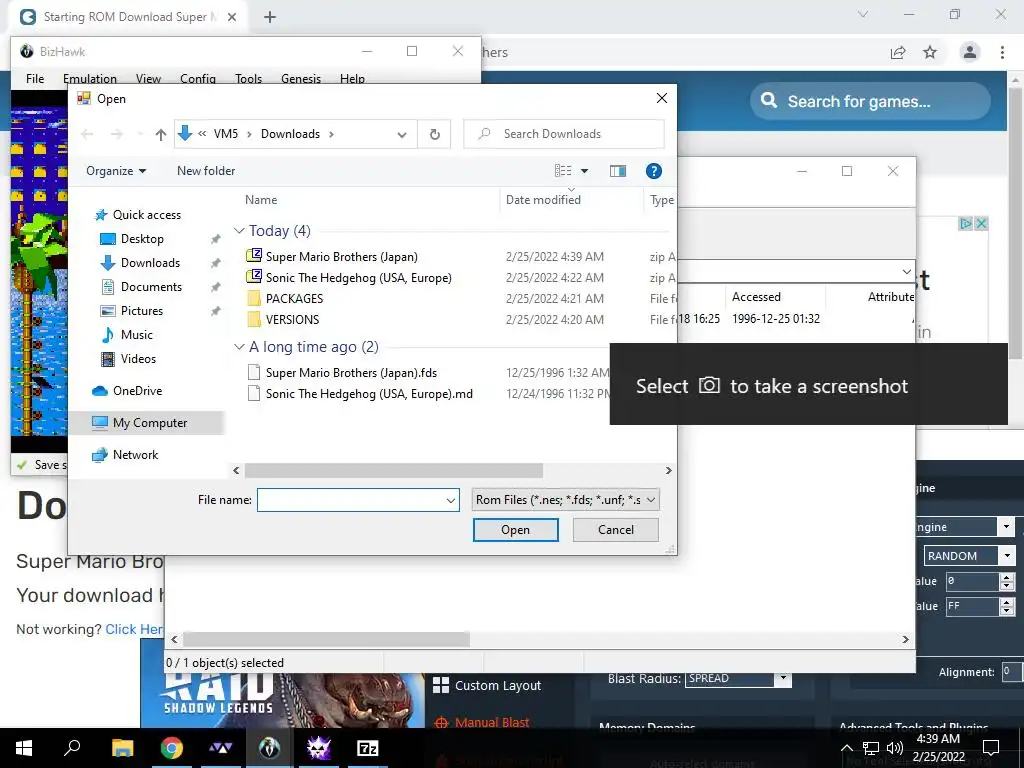Cancel the Open dialog
1024x768 pixels.
pyautogui.click(x=615, y=530)
